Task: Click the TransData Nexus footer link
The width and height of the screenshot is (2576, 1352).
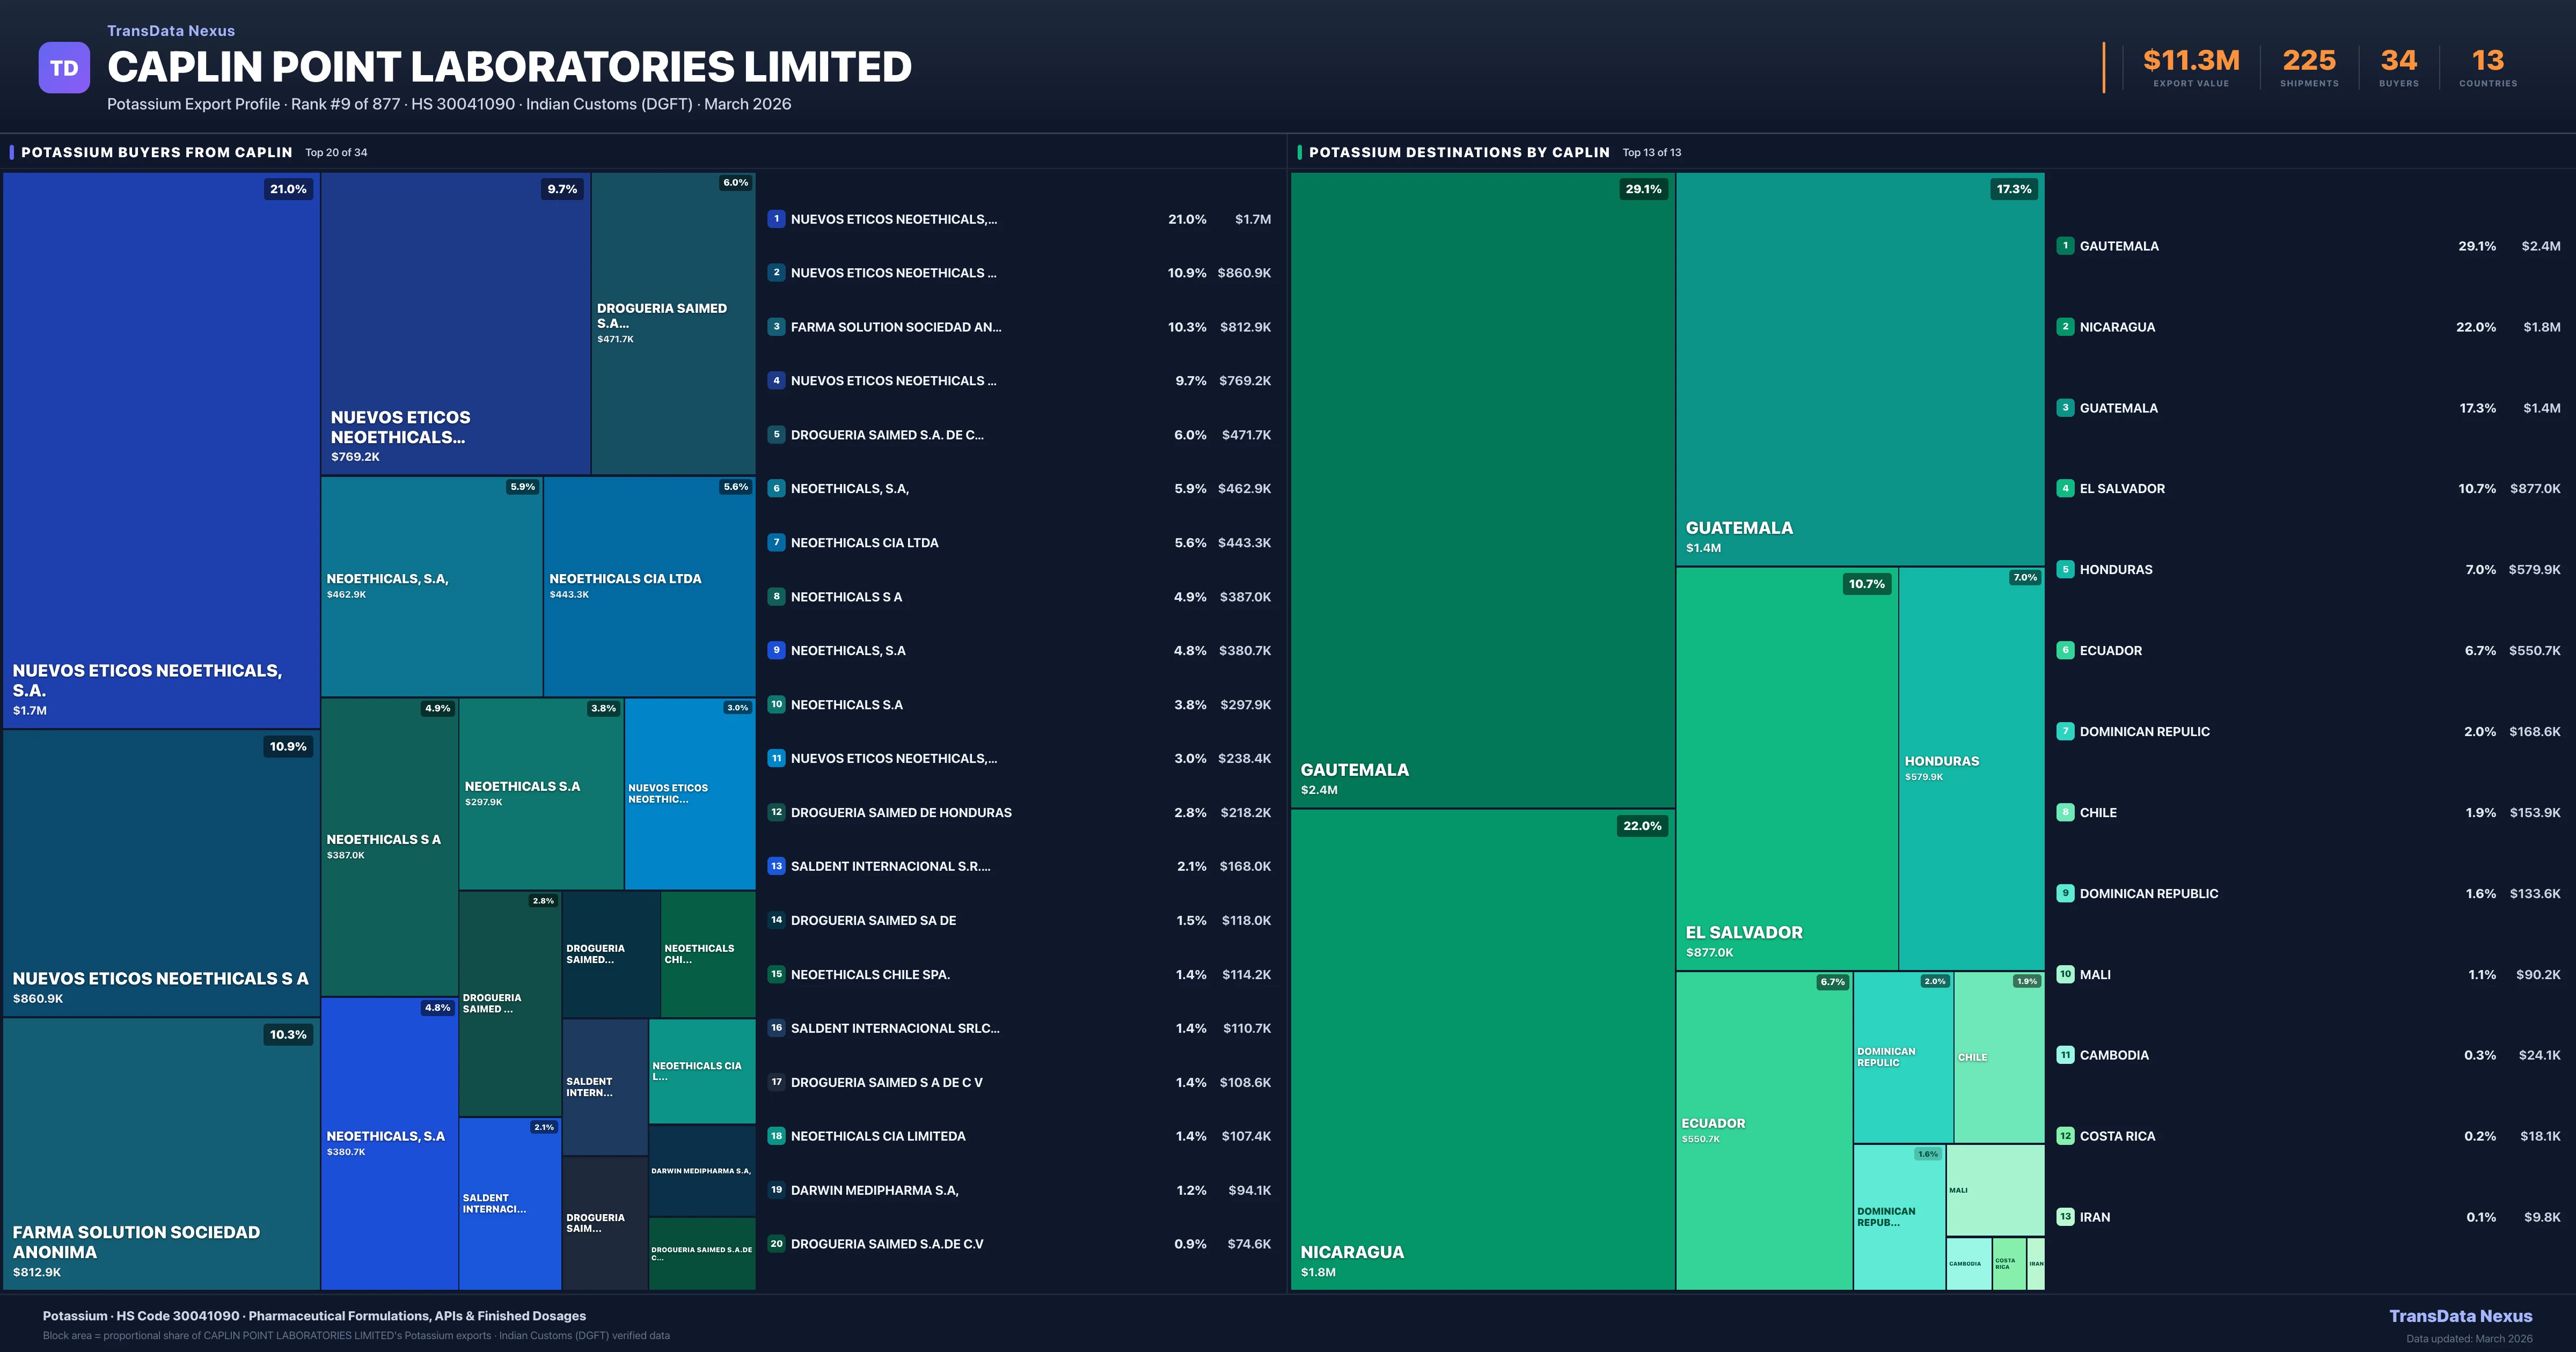Action: (2460, 1316)
